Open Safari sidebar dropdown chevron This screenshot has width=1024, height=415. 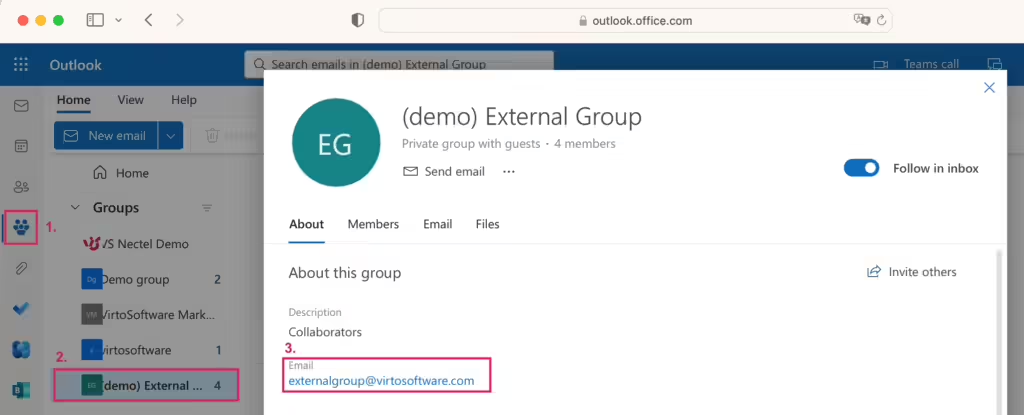[x=118, y=20]
